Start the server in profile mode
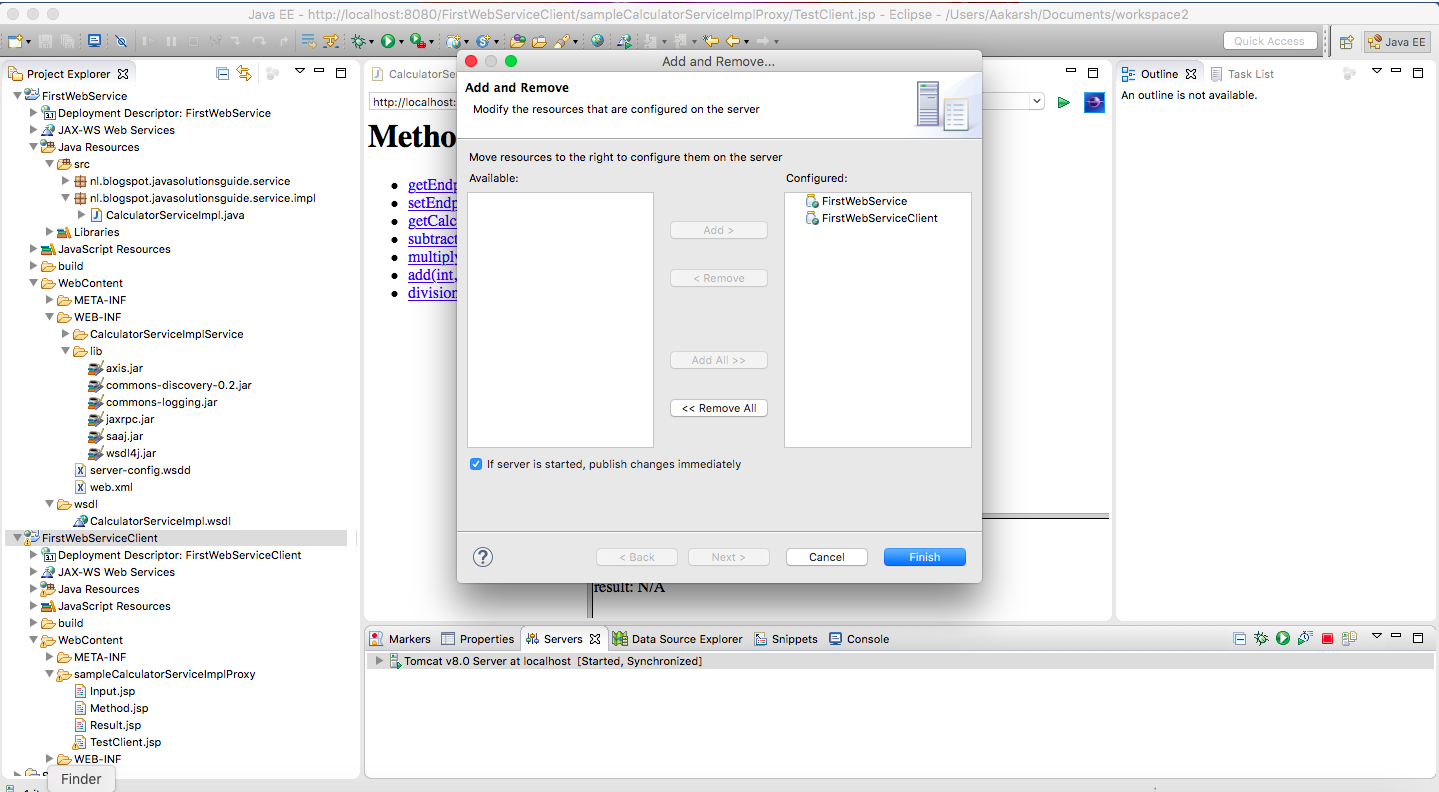 pos(1305,638)
